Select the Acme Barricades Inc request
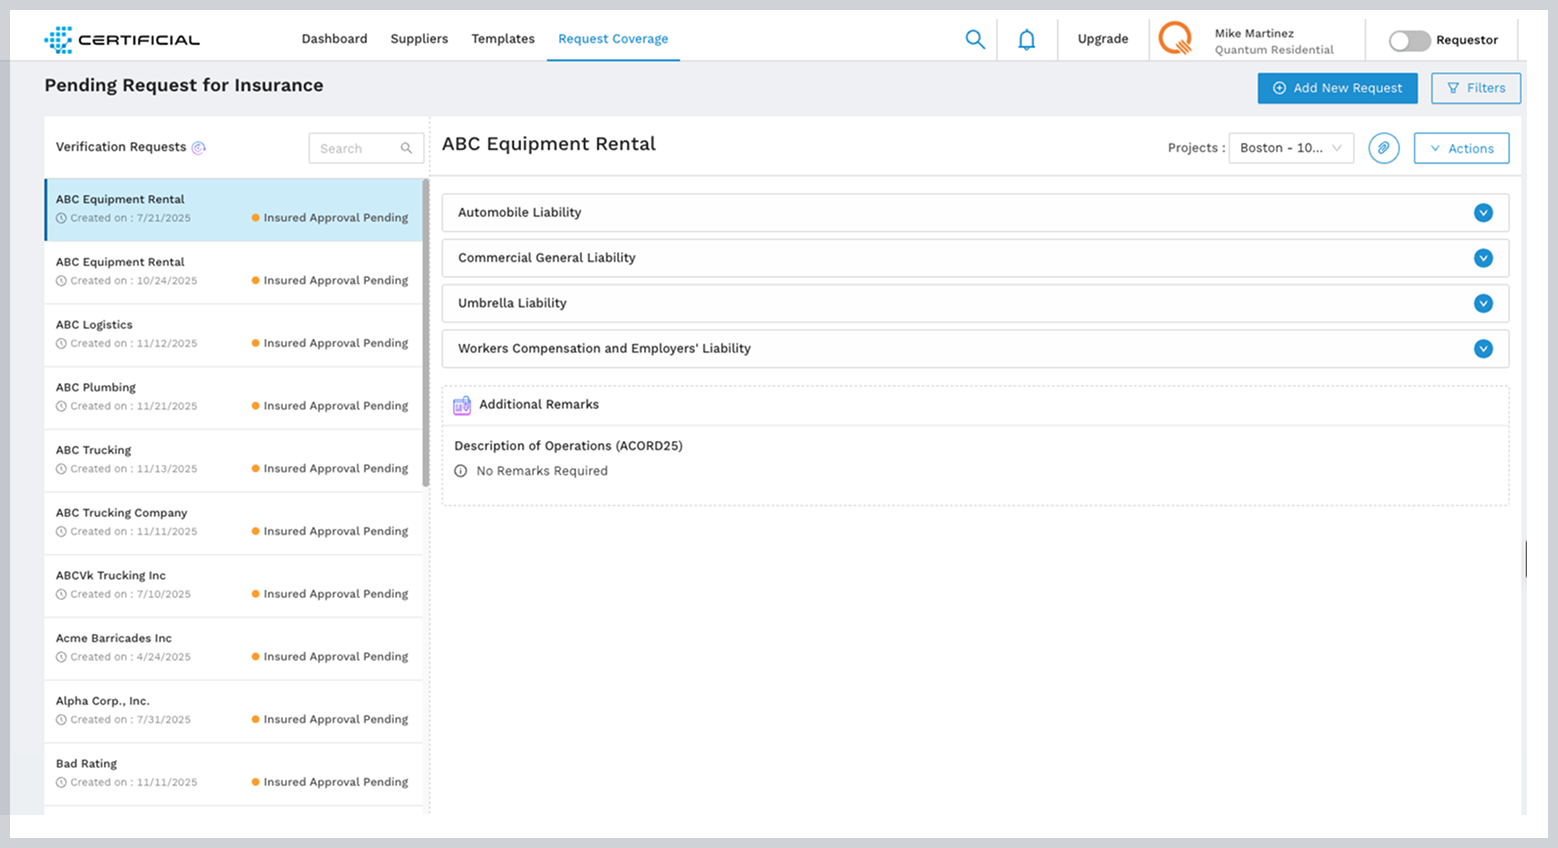Screen dimensions: 1558x848 click(233, 648)
